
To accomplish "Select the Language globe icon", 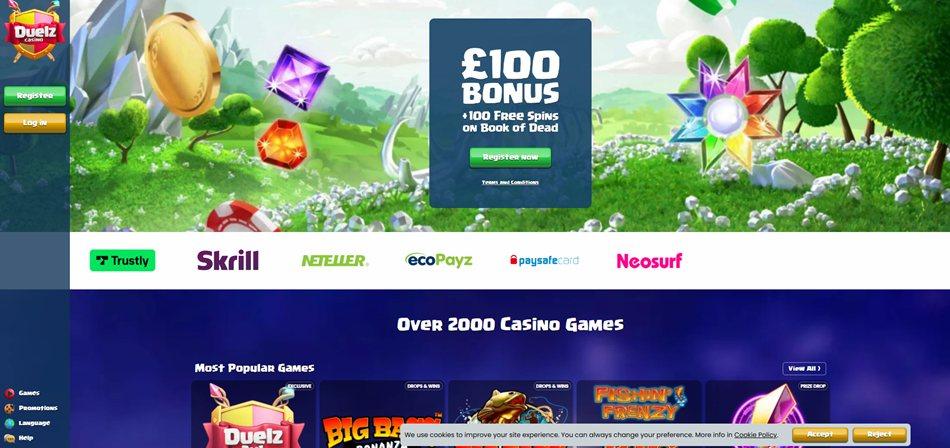I will point(9,423).
